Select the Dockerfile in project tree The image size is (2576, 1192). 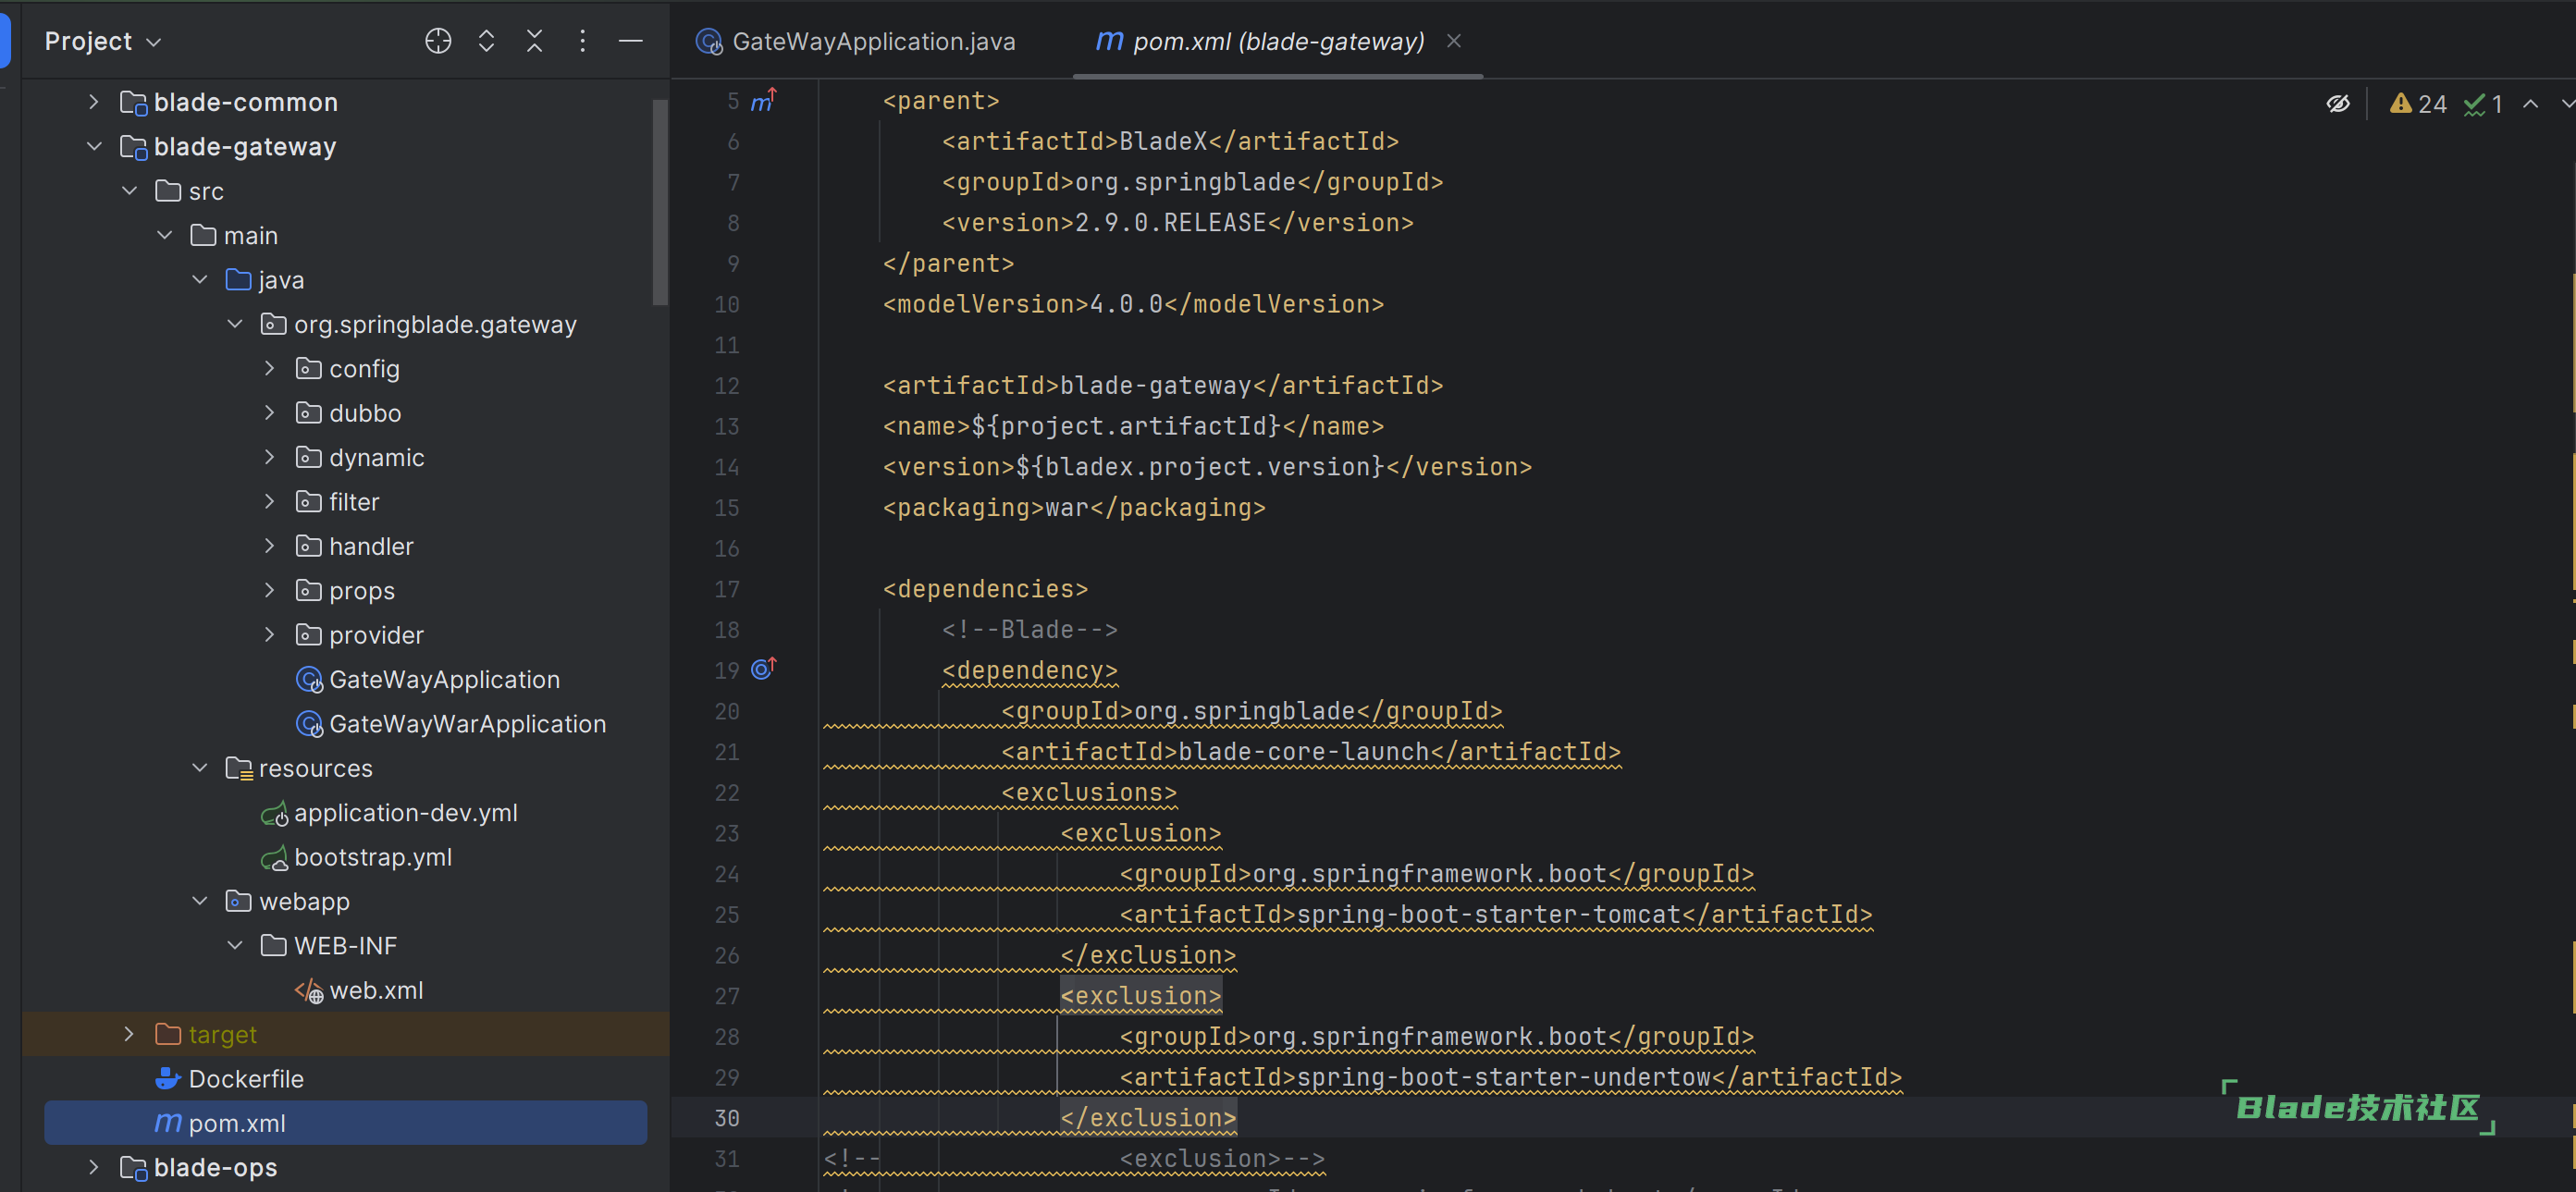pyautogui.click(x=246, y=1079)
